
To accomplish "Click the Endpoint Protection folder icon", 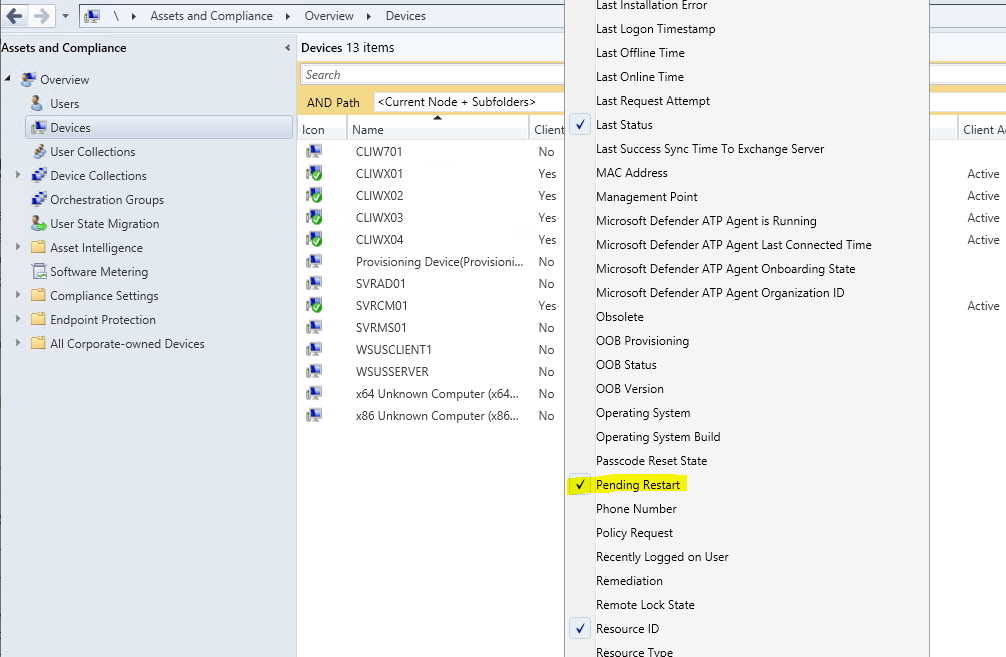I will tap(38, 319).
